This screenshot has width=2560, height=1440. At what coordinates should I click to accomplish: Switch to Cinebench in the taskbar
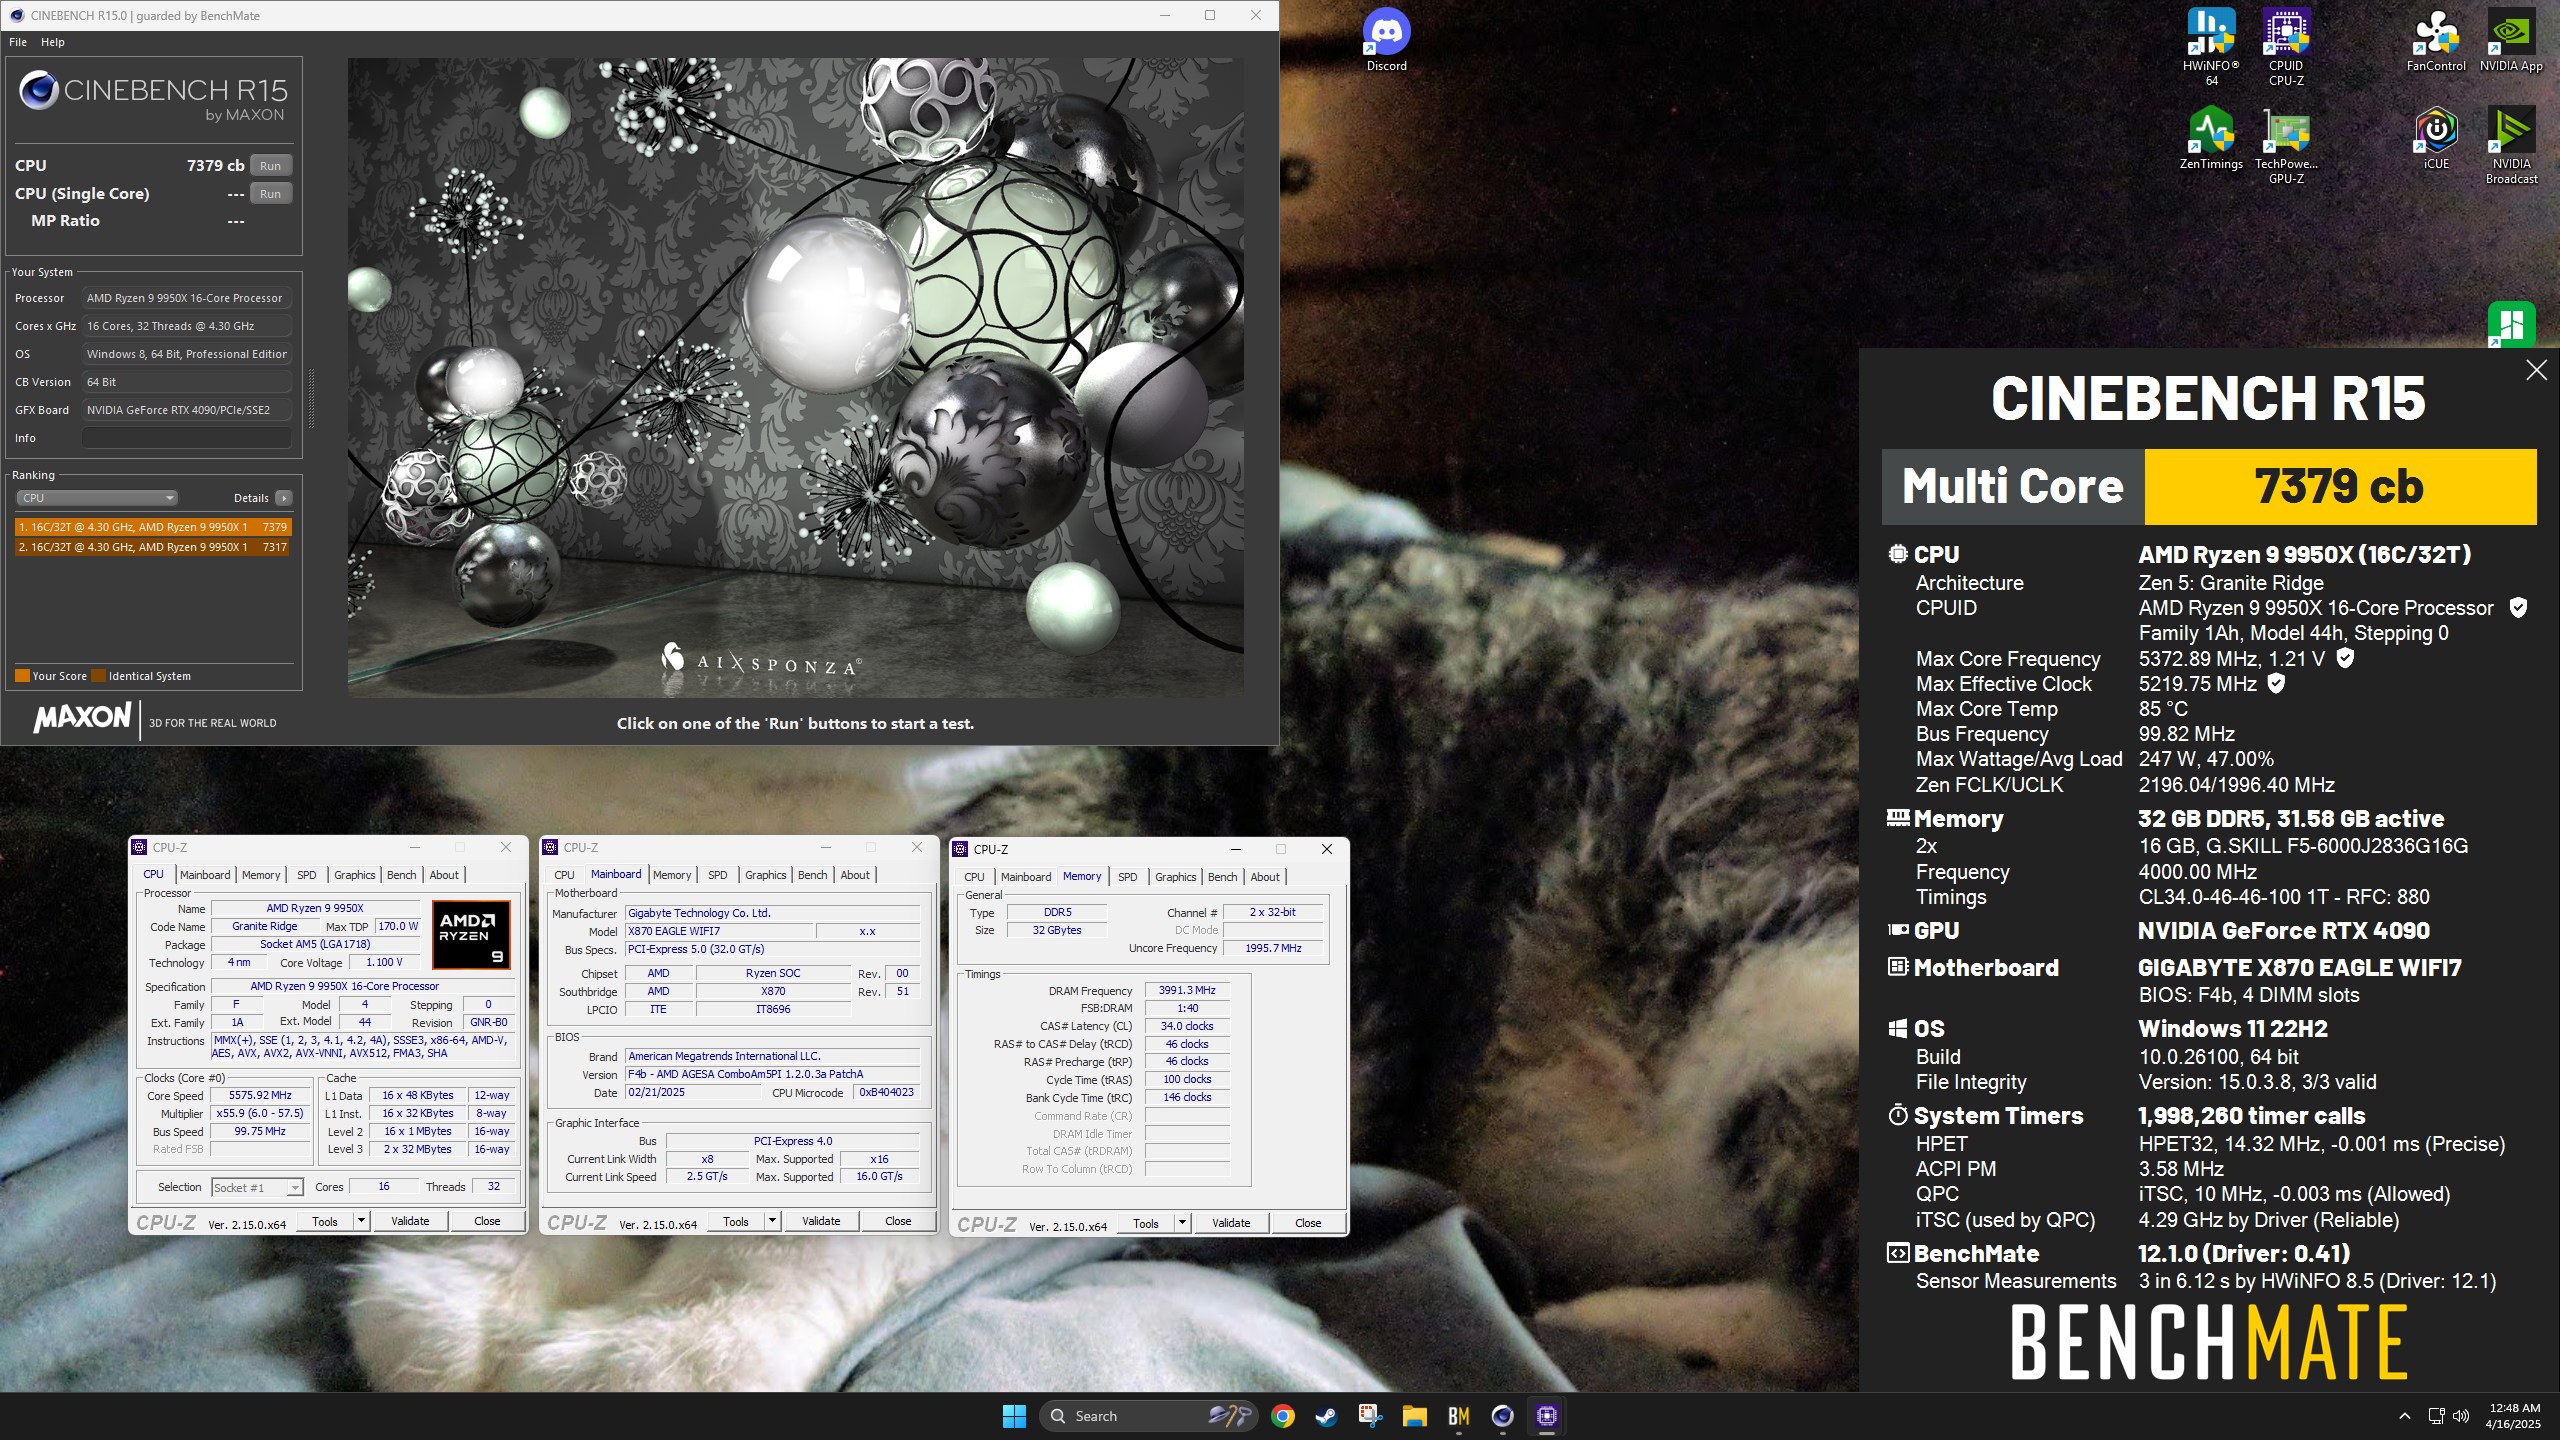click(x=1502, y=1416)
